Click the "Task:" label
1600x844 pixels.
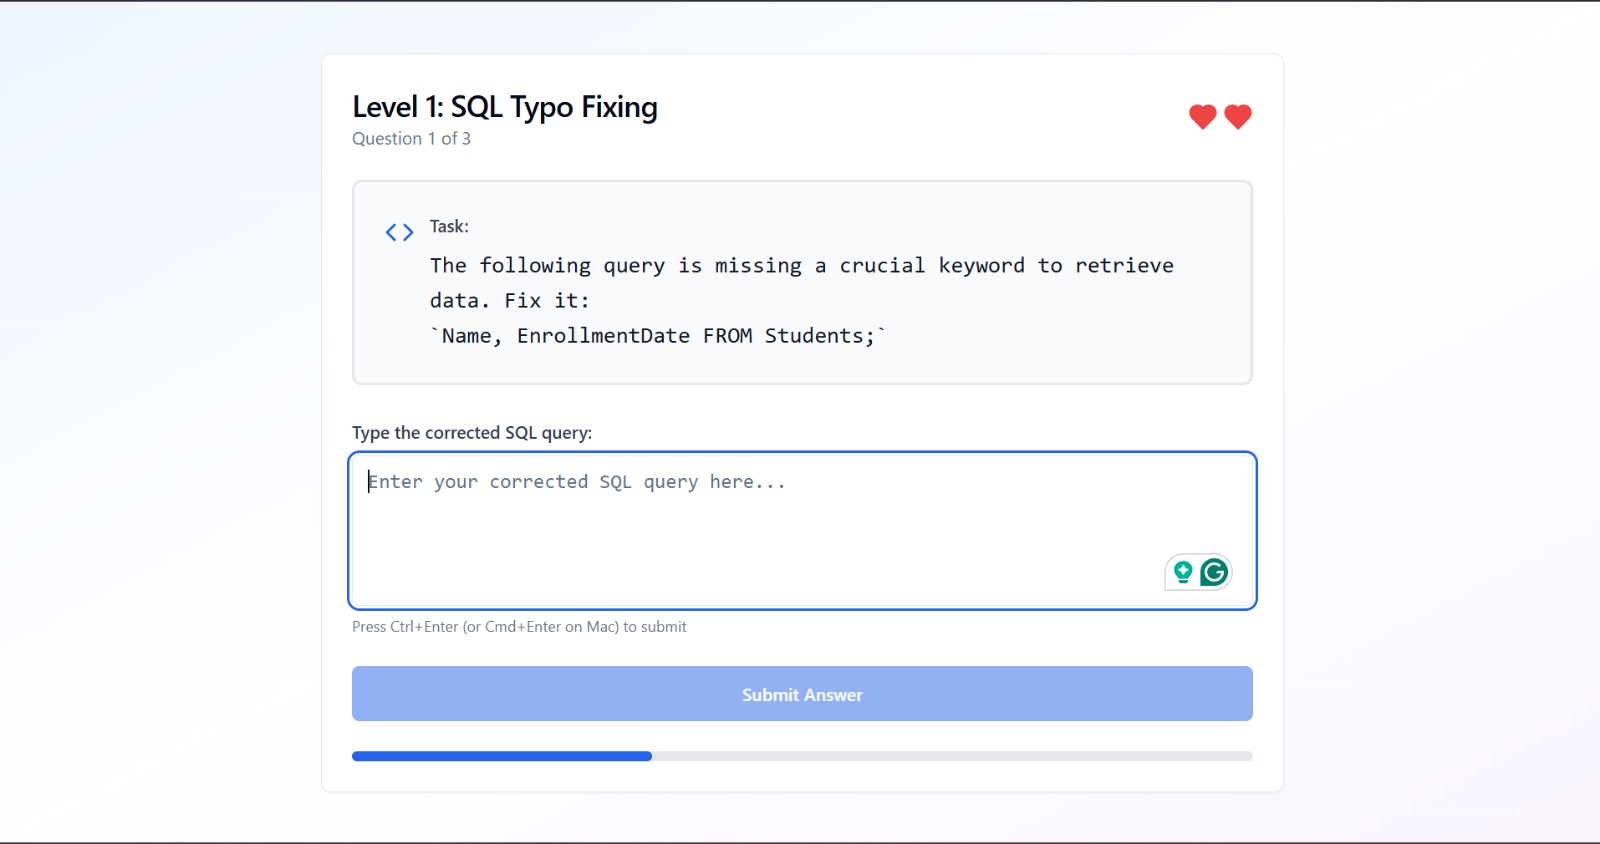click(449, 227)
